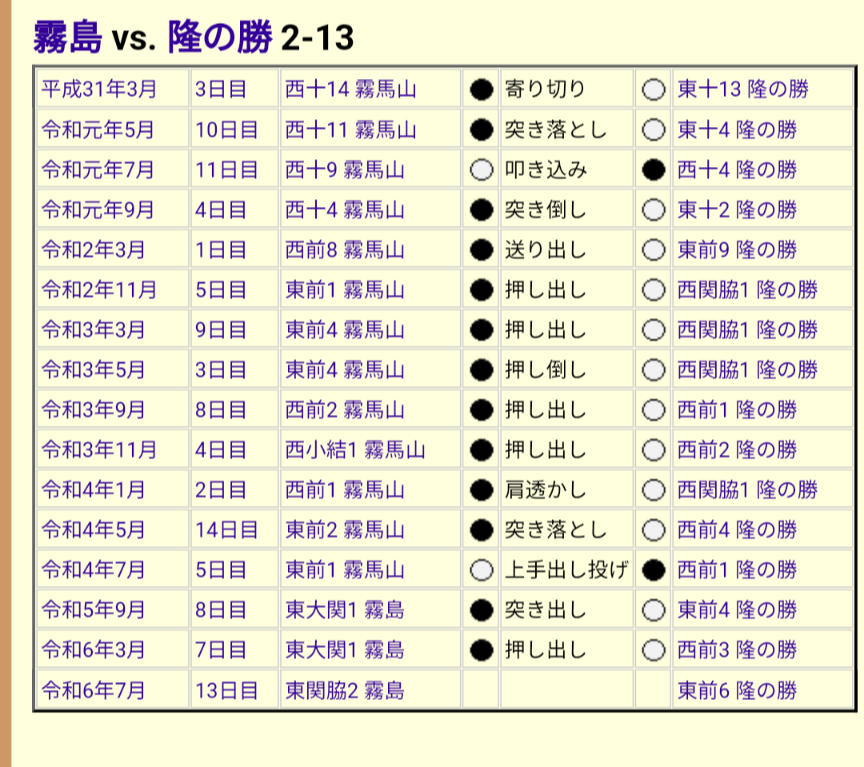
Task: Select the 東十2 隆の勝 rank link
Action: tap(737, 210)
